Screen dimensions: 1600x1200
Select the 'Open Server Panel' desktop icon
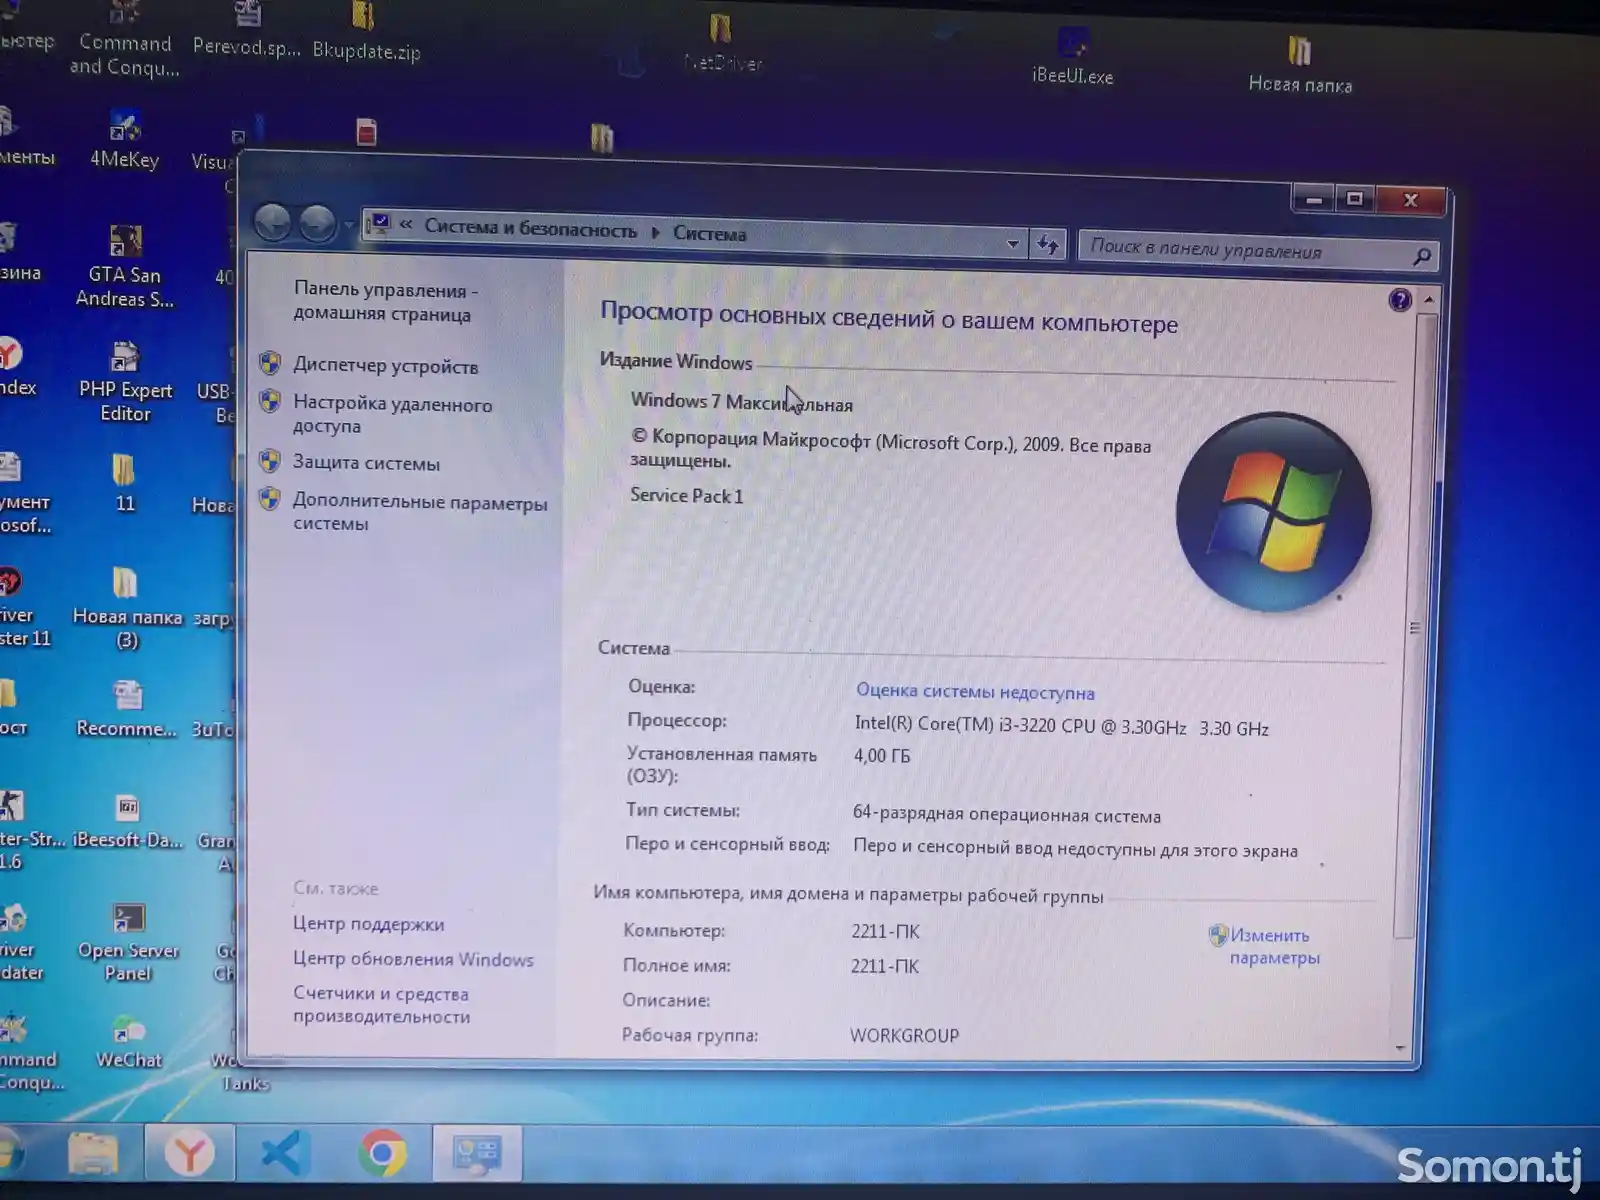click(128, 943)
